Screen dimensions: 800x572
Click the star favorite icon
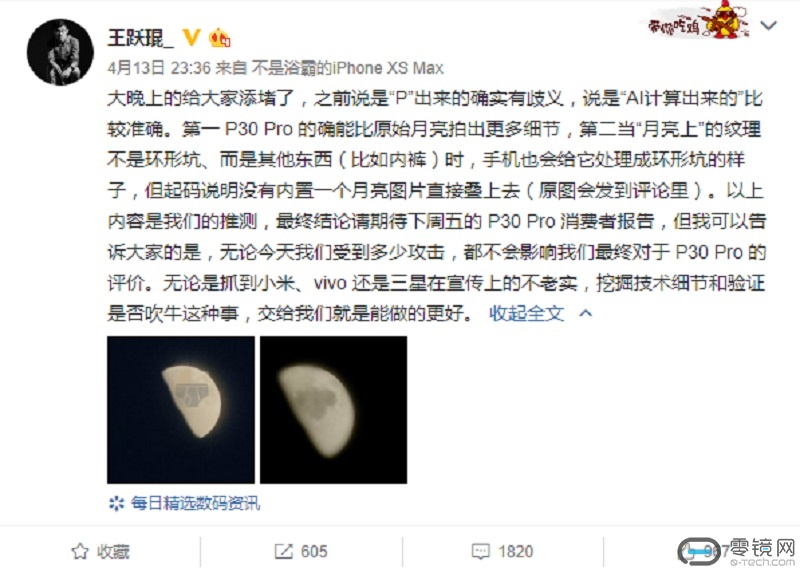80,552
